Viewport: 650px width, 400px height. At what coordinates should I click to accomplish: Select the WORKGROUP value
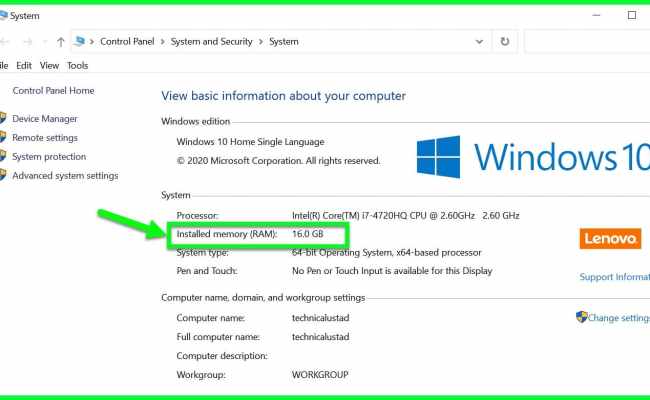320,375
